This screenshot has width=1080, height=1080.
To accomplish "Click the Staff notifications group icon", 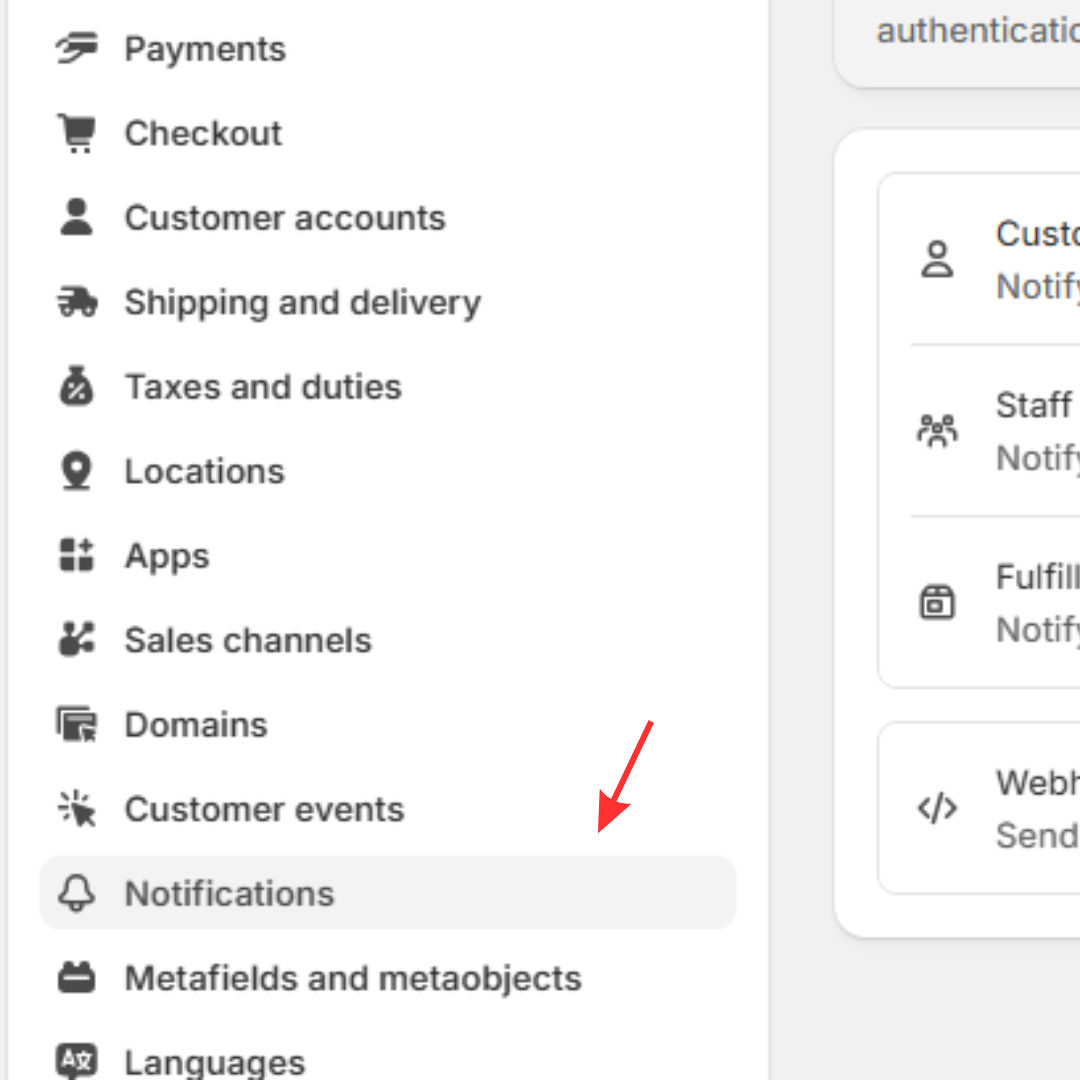I will (937, 431).
